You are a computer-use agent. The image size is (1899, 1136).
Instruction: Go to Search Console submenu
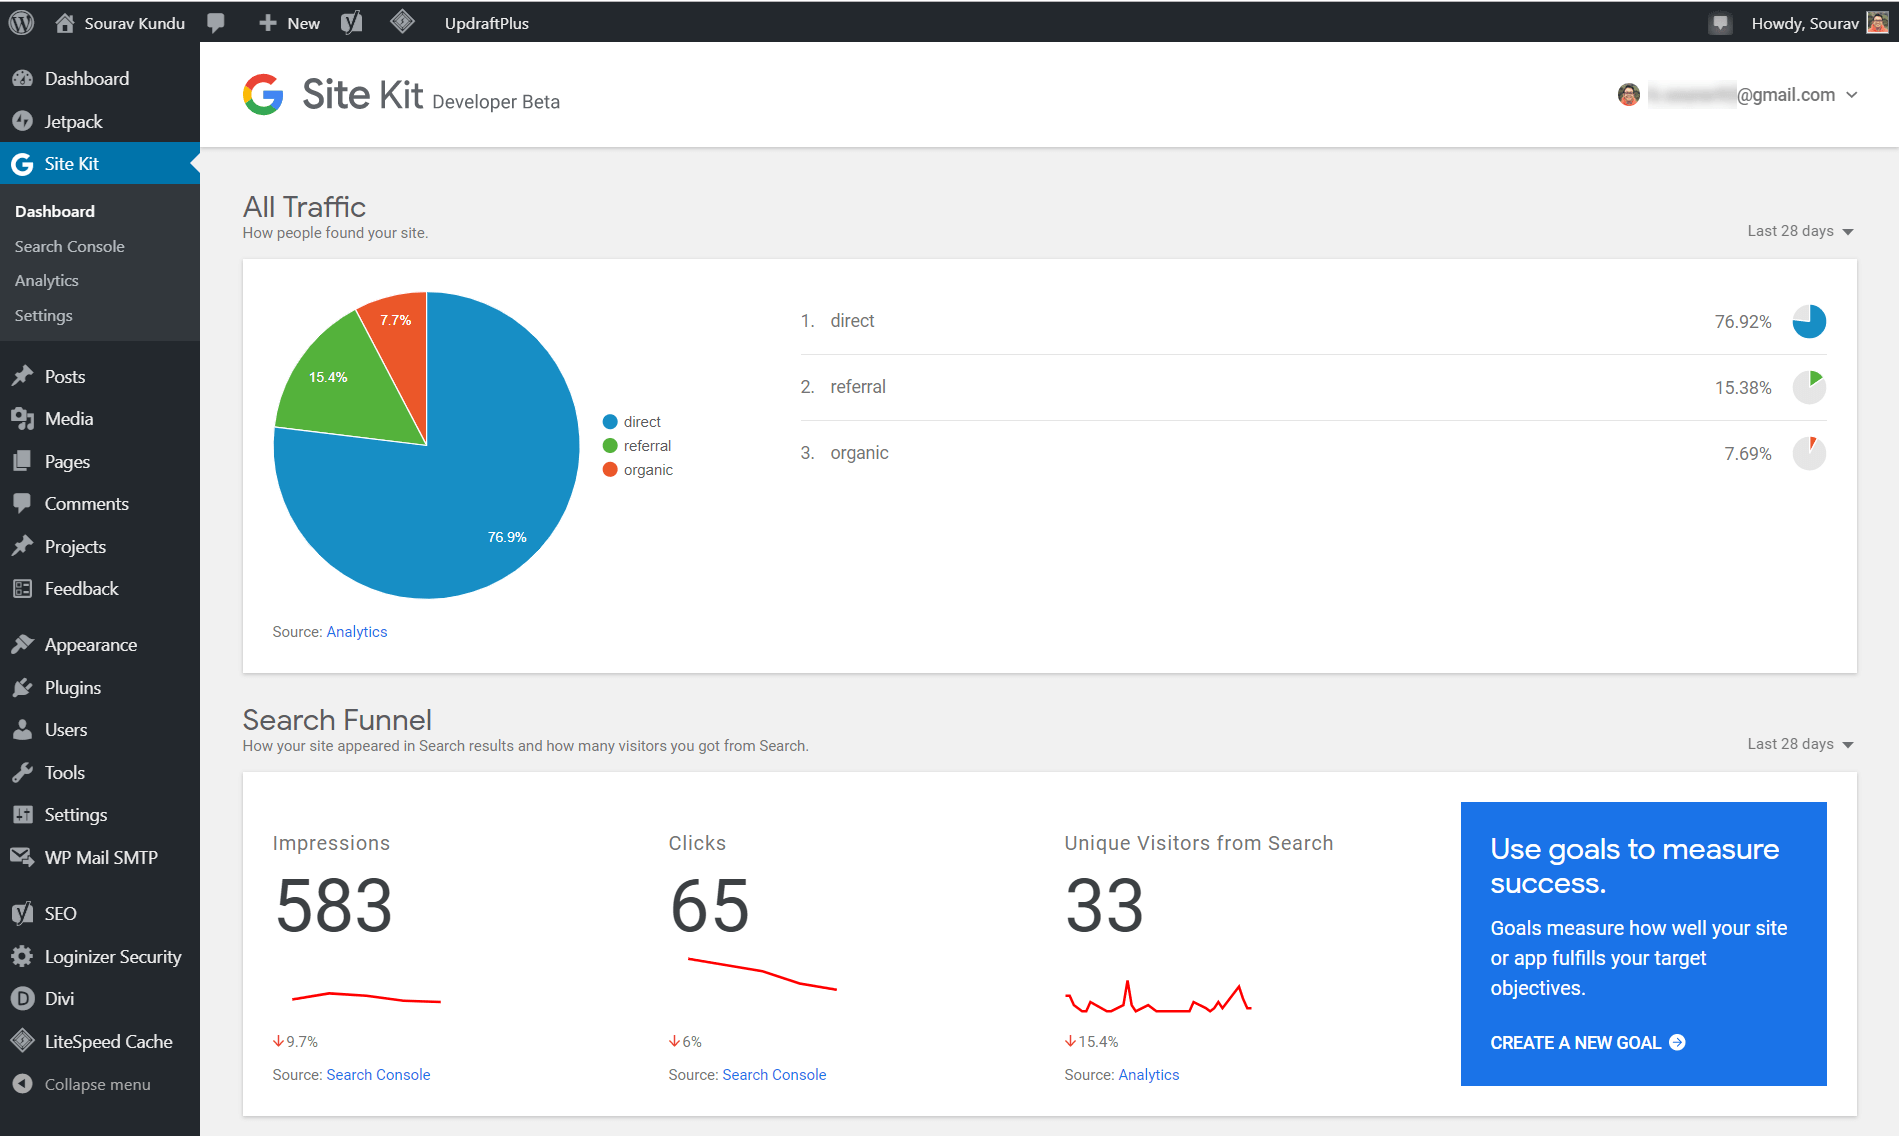pos(69,246)
